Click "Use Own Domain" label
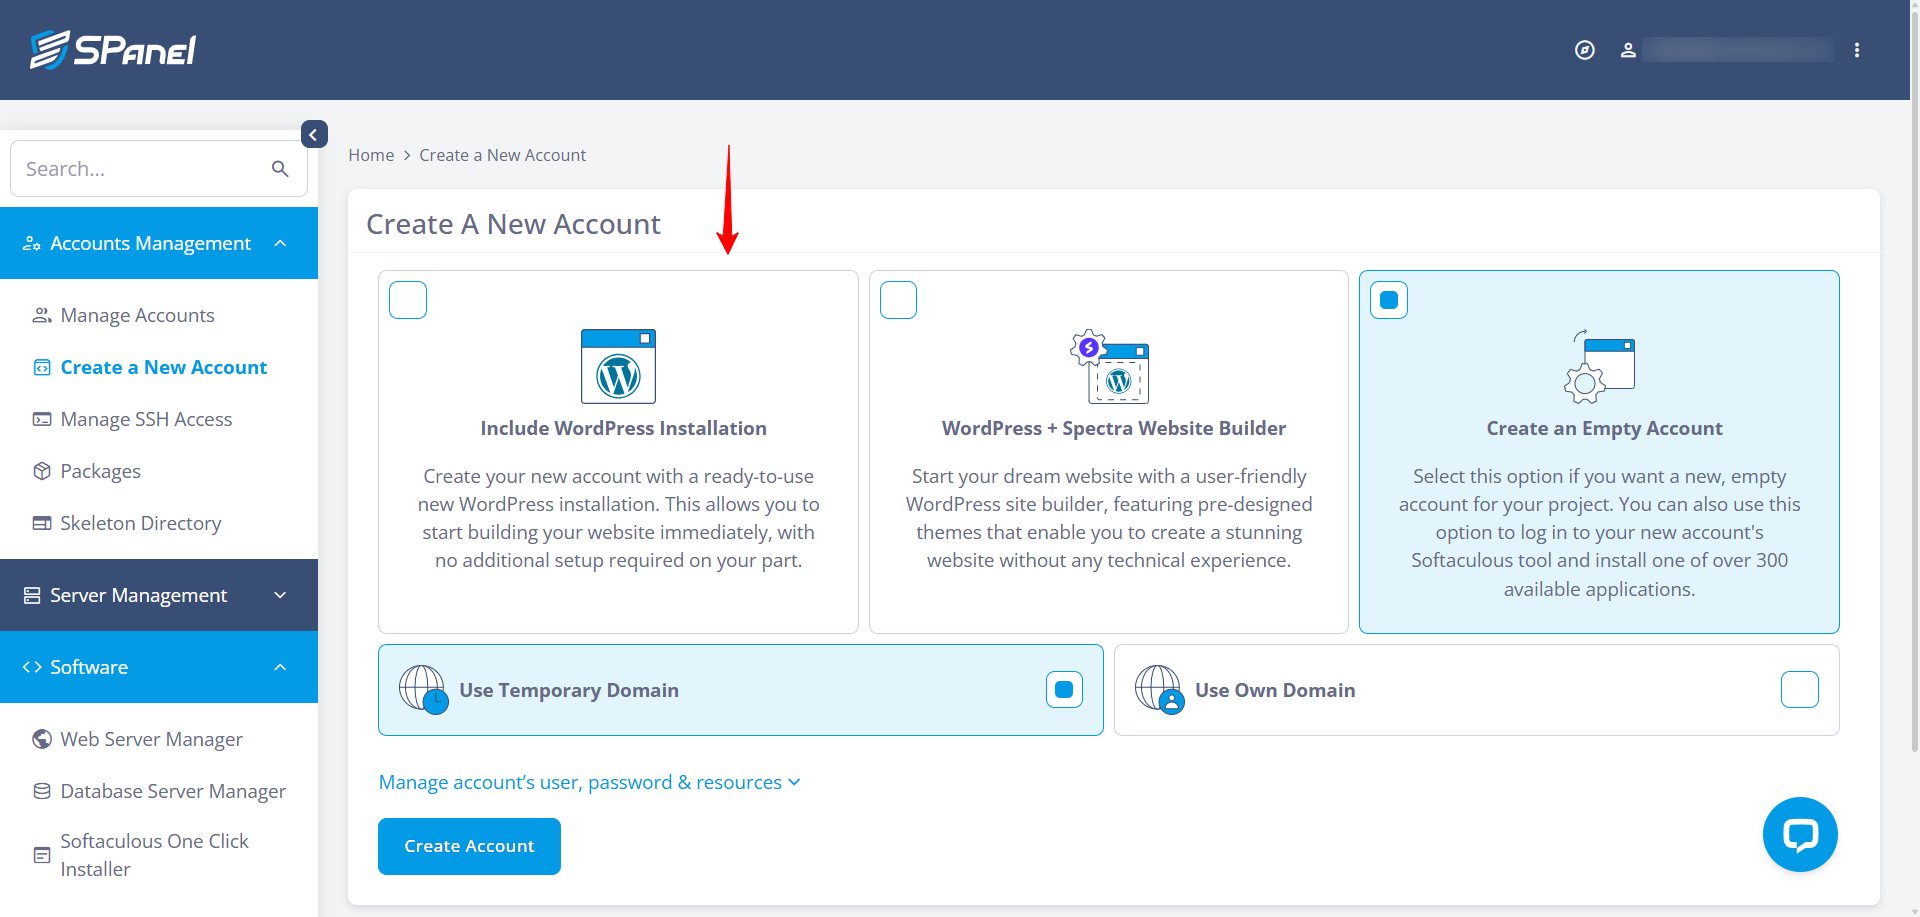The width and height of the screenshot is (1920, 917). pos(1275,690)
